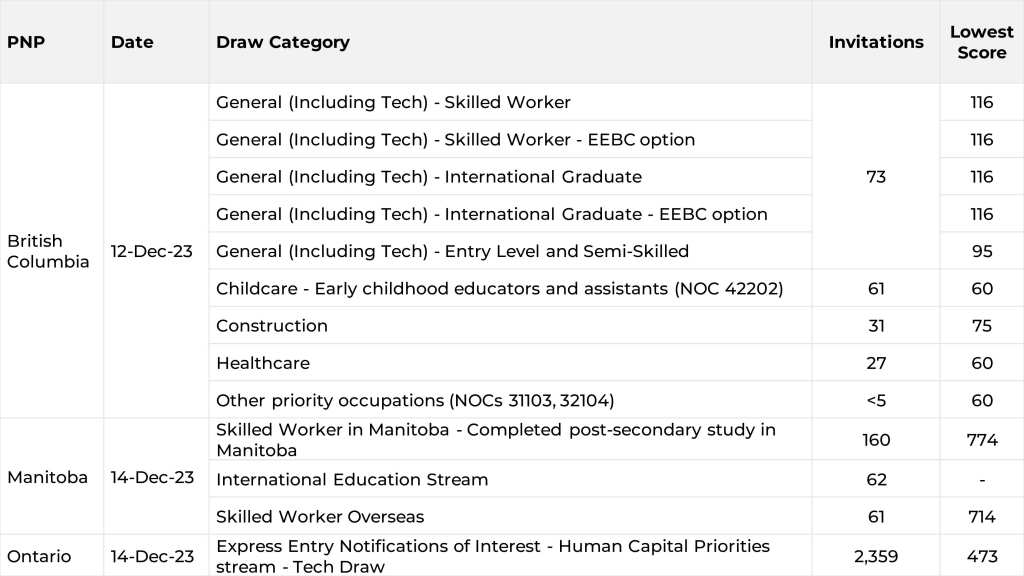Click the merged 73 invitations cell
This screenshot has width=1024, height=576.
(x=876, y=177)
